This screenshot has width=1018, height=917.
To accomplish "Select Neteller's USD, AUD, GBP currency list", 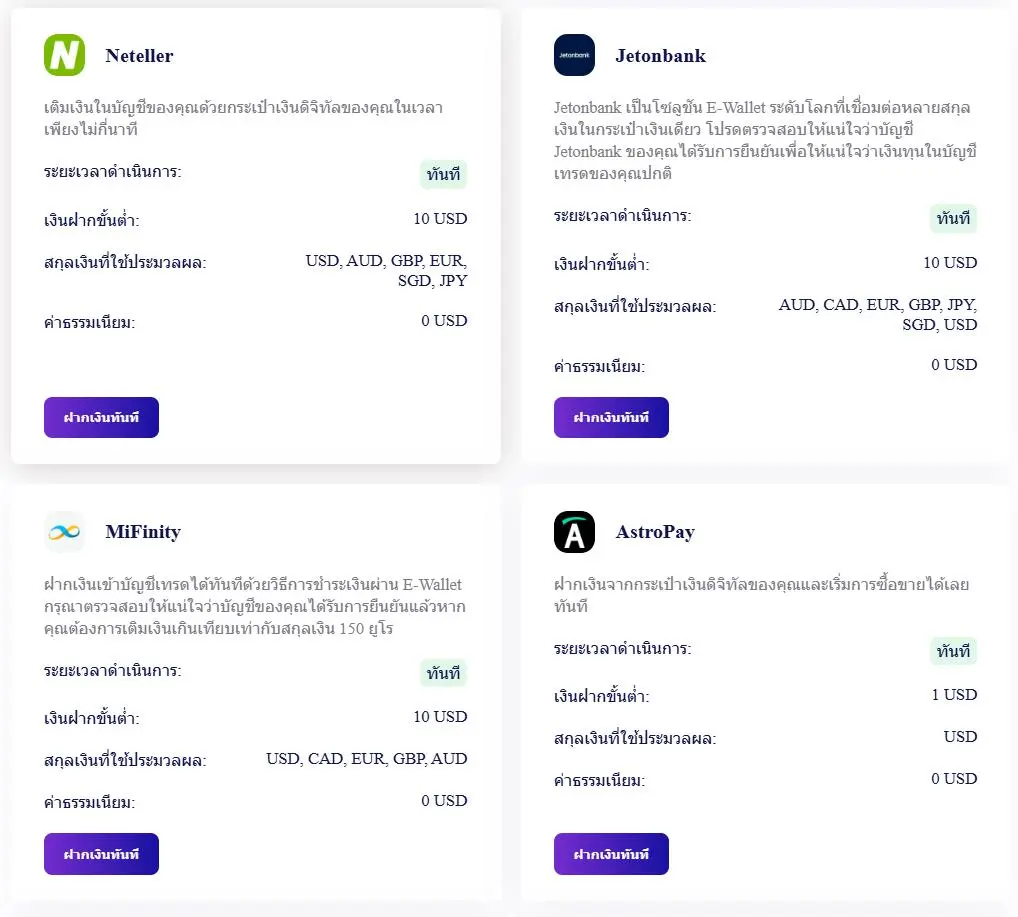I will [386, 270].
